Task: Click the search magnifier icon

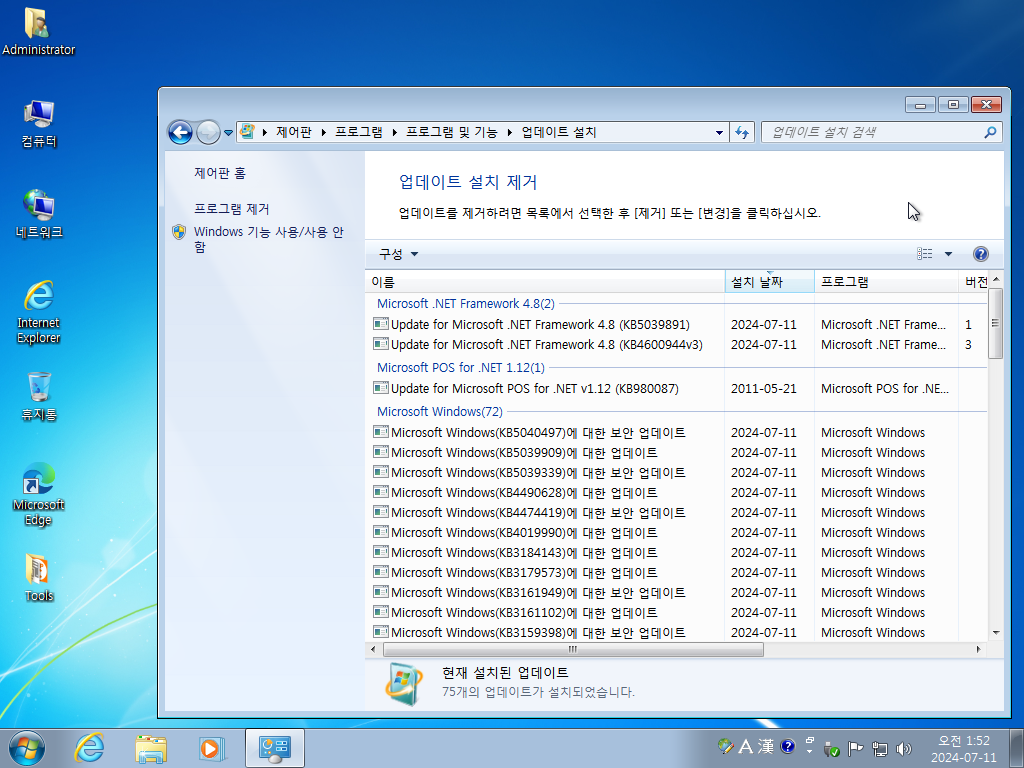Action: point(990,133)
